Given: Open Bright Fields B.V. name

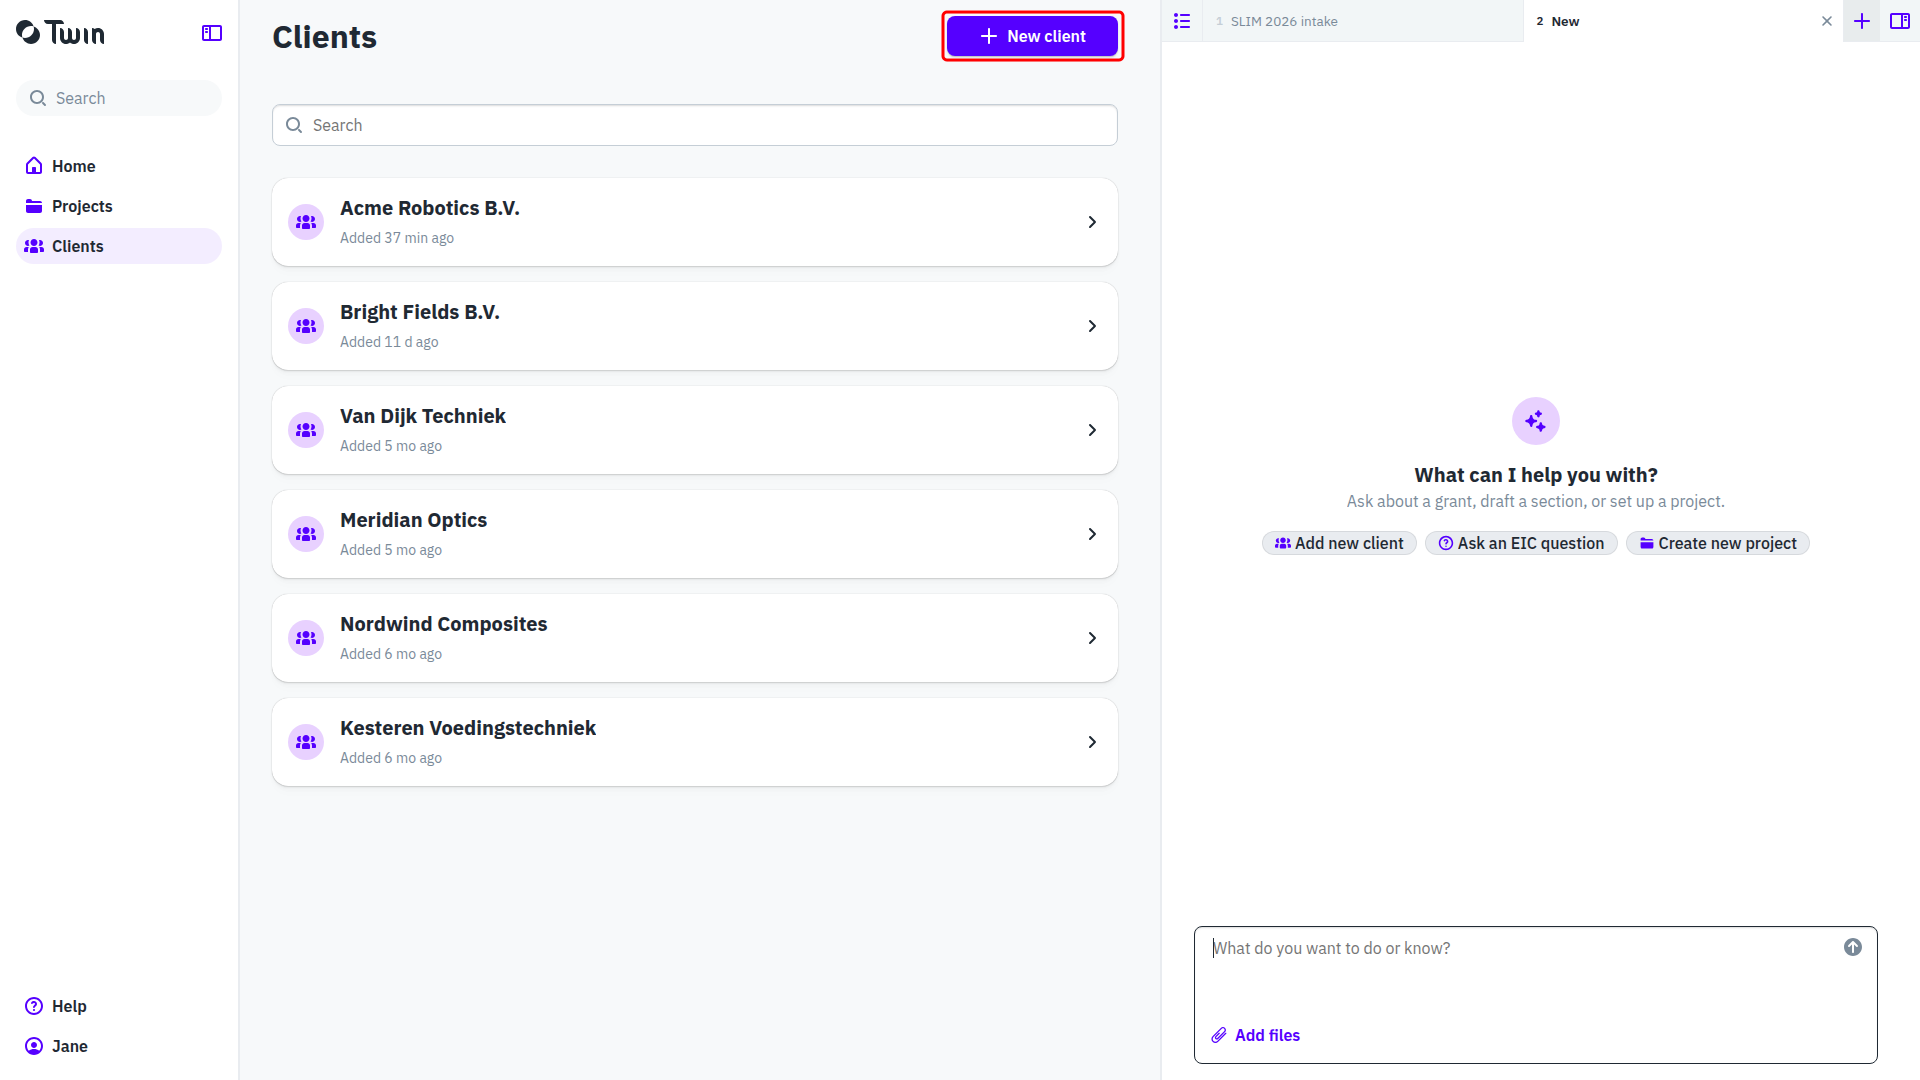Looking at the screenshot, I should click(420, 312).
